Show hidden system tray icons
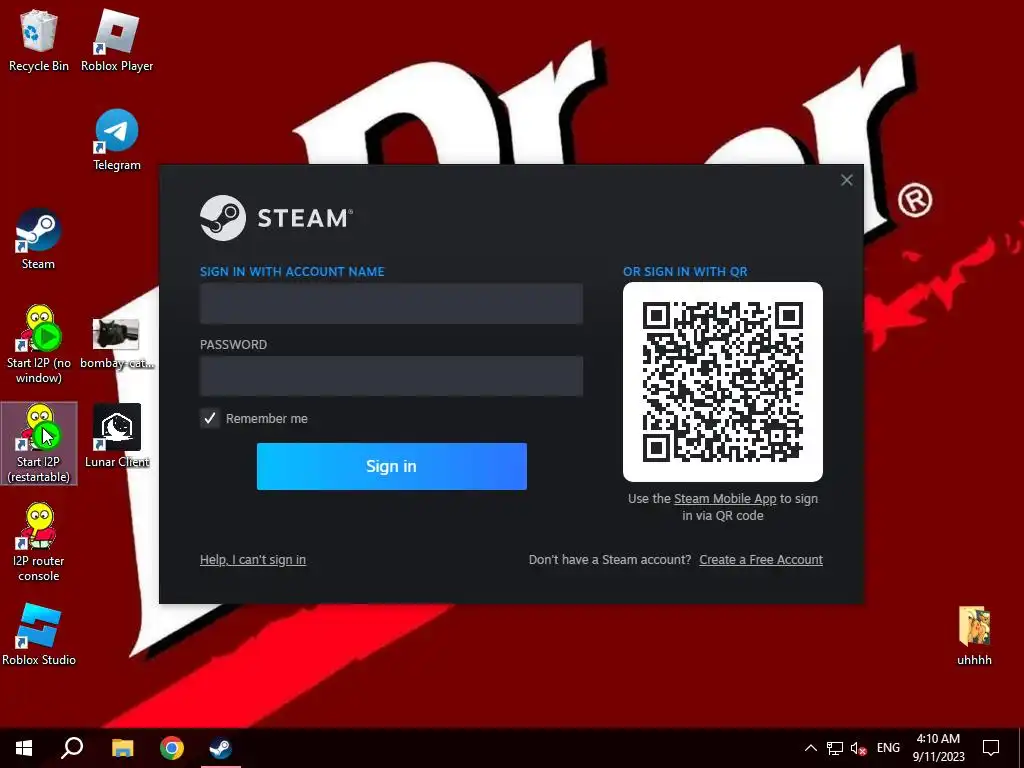 point(810,748)
